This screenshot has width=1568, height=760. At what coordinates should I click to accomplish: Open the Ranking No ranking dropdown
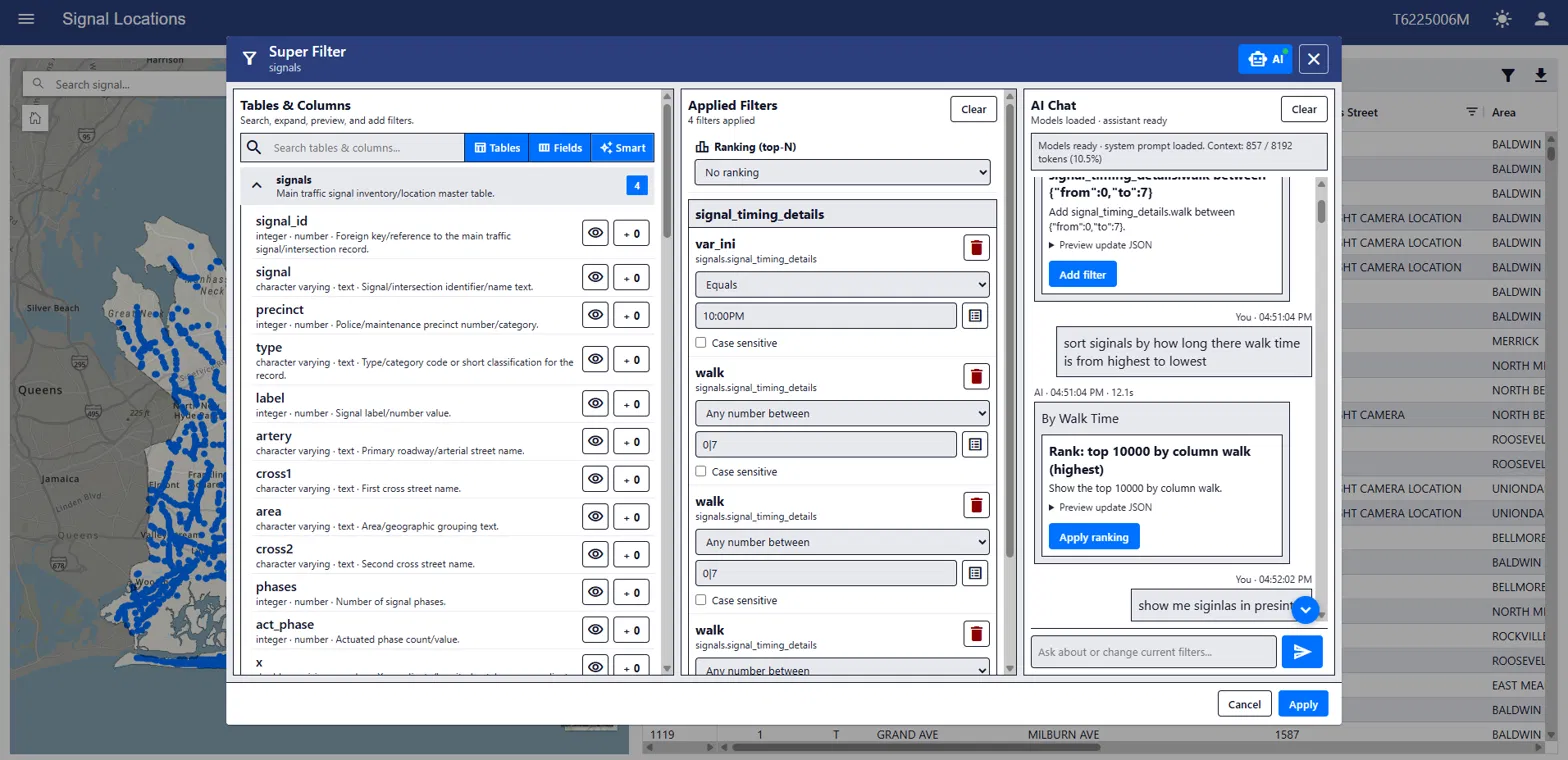(842, 172)
